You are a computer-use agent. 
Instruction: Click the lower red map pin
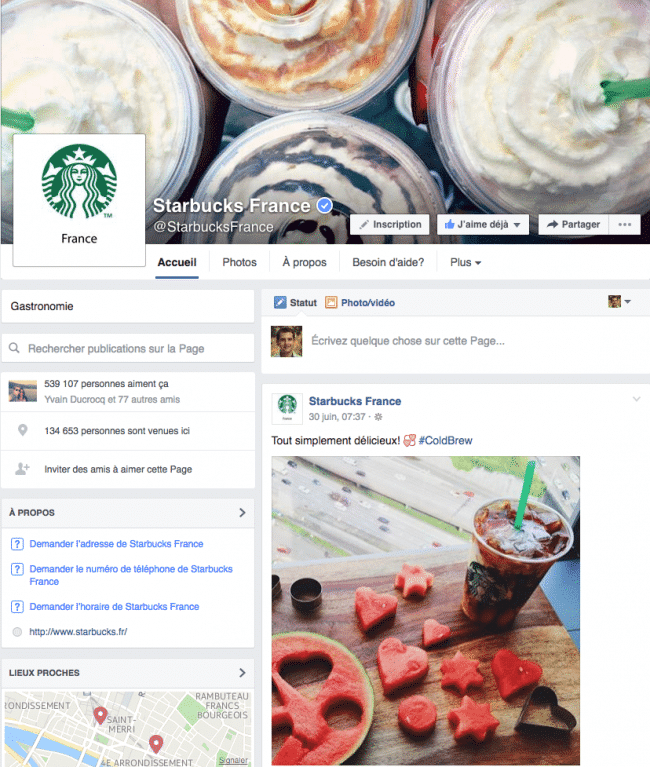[156, 744]
